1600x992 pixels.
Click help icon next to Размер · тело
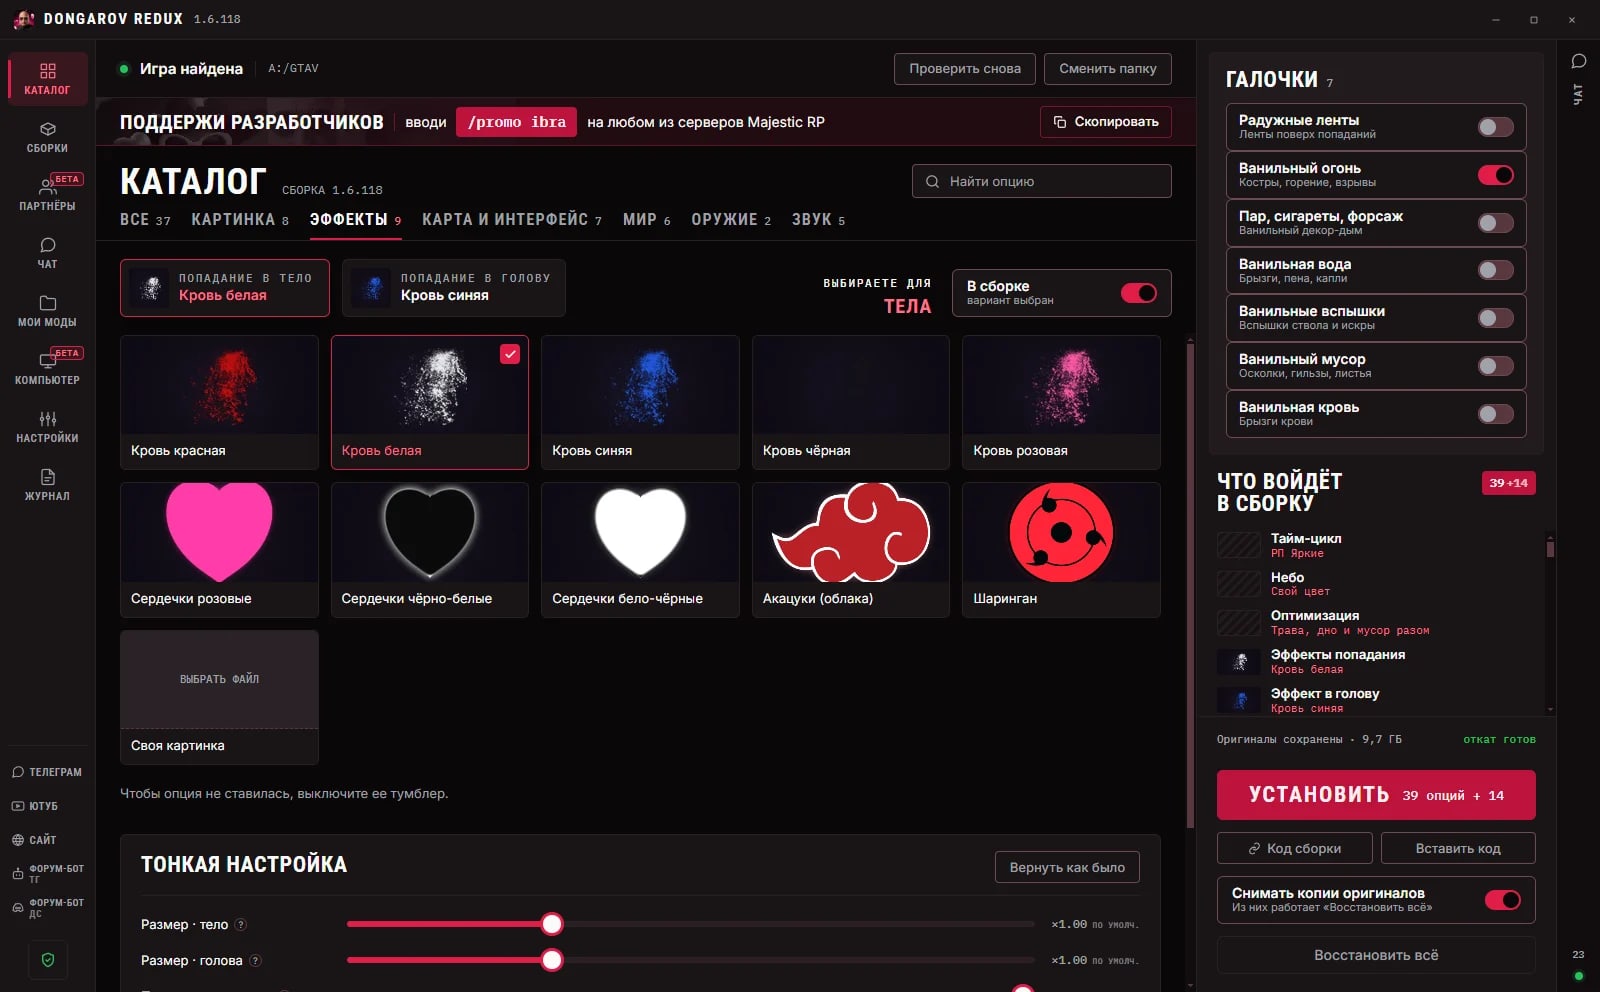(241, 925)
